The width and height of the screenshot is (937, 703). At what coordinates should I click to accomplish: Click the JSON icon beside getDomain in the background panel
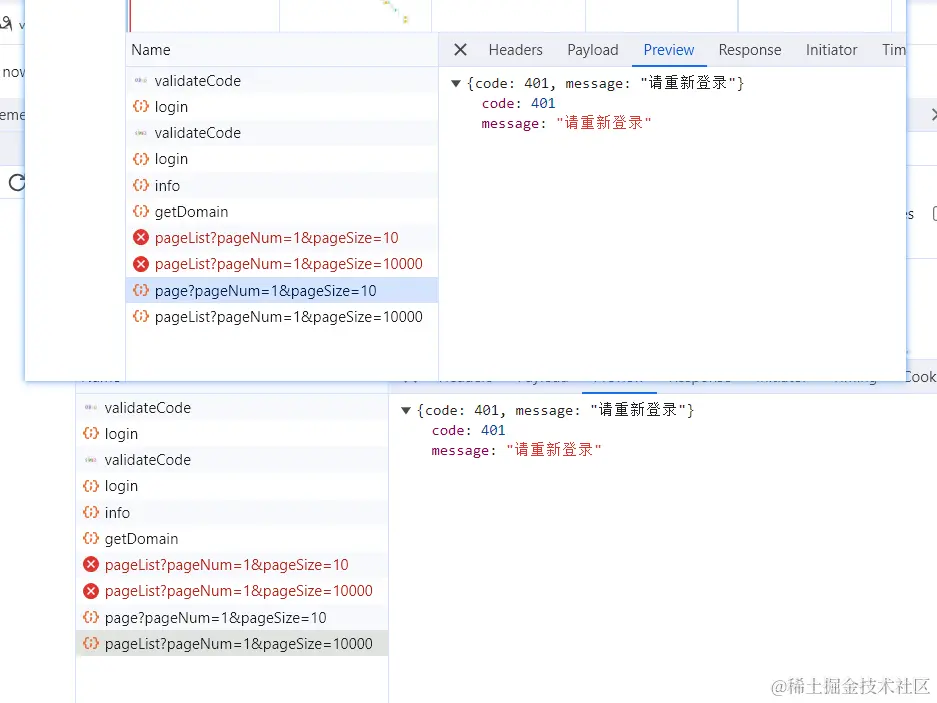91,539
